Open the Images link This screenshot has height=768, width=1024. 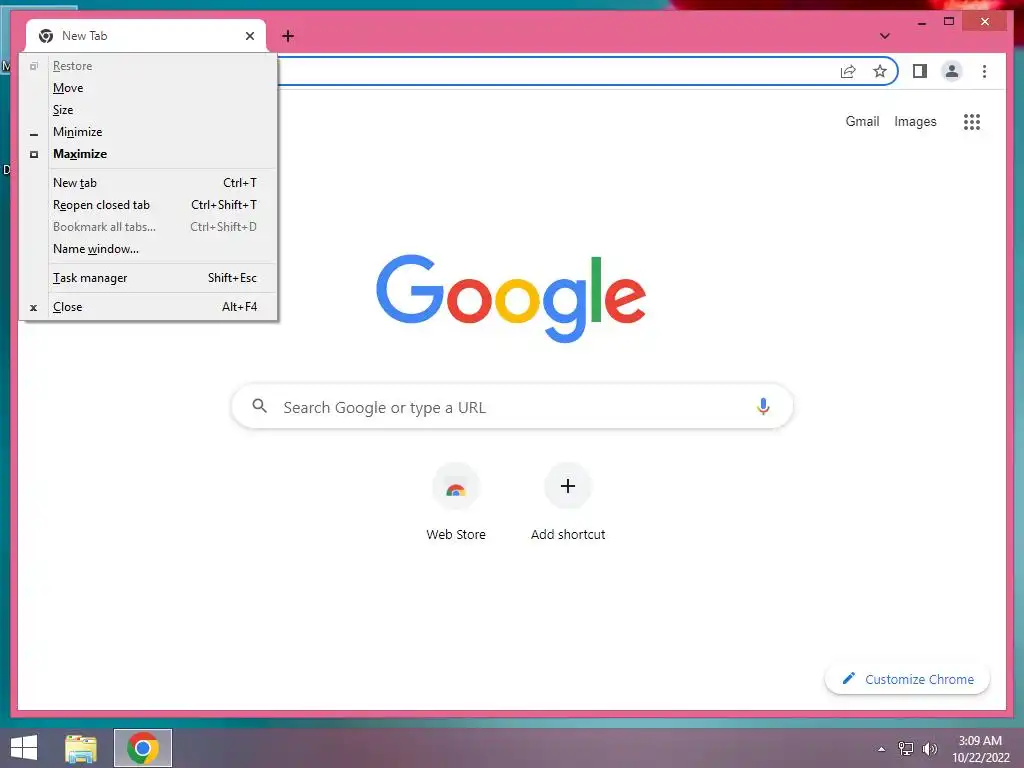915,121
